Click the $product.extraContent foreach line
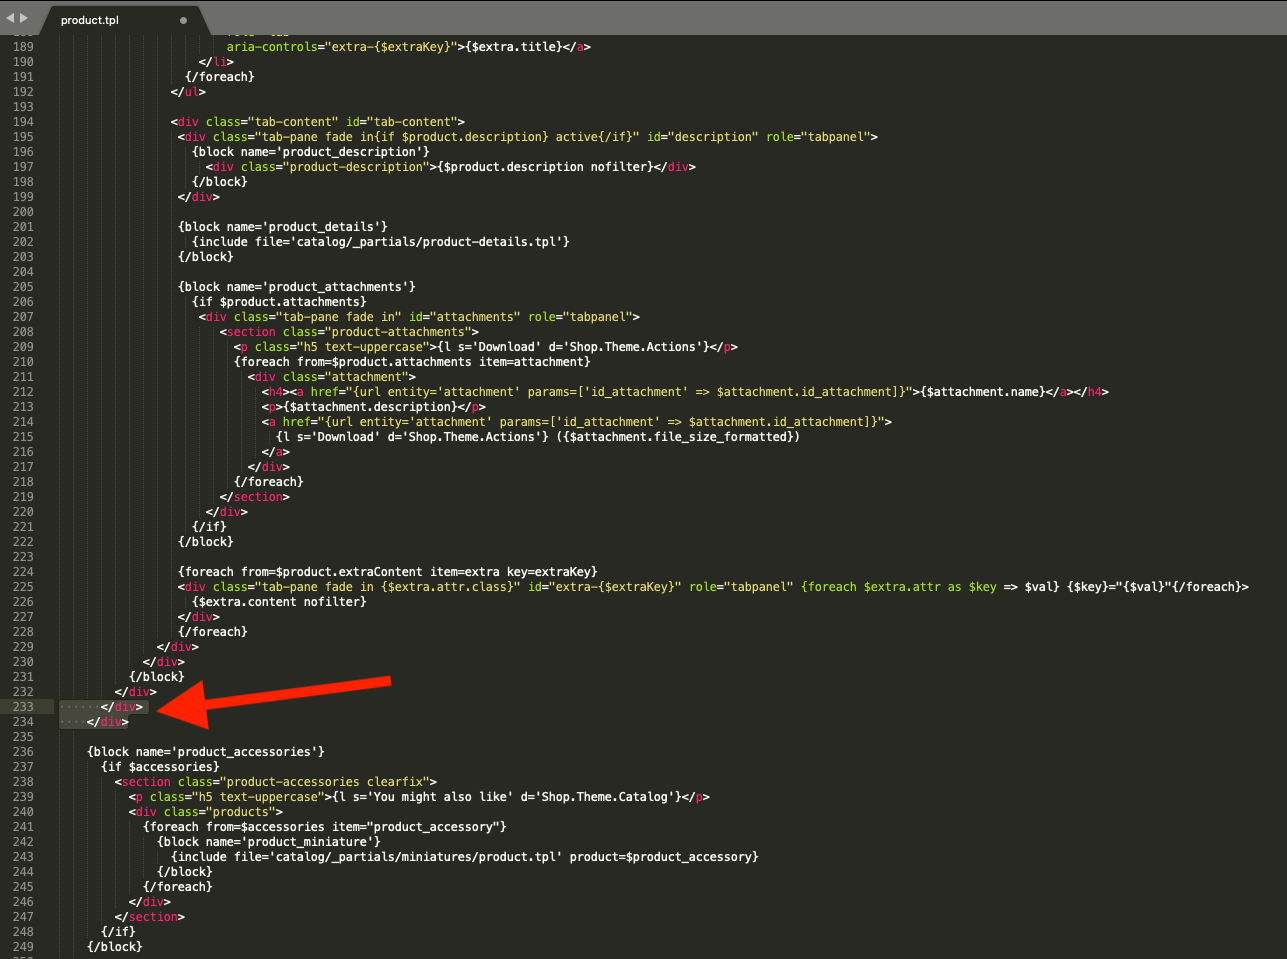 [x=387, y=572]
